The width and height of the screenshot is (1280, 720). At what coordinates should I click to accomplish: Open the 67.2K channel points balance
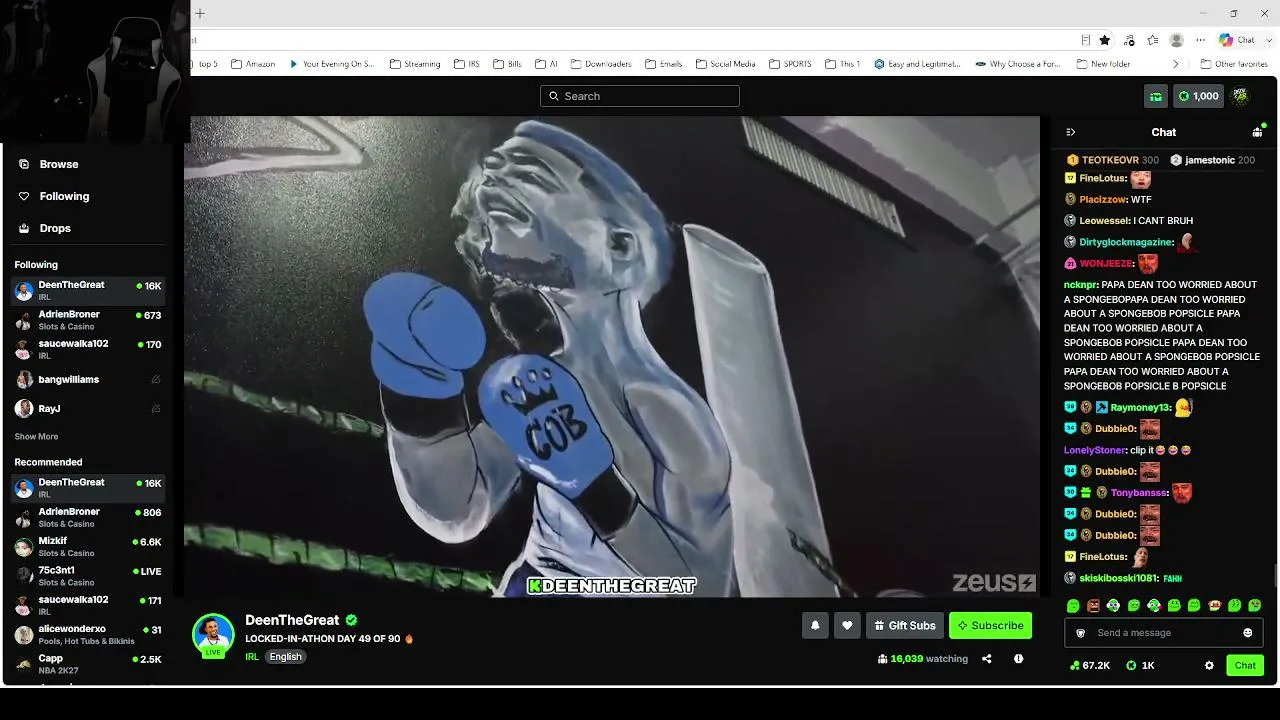pyautogui.click(x=1090, y=665)
